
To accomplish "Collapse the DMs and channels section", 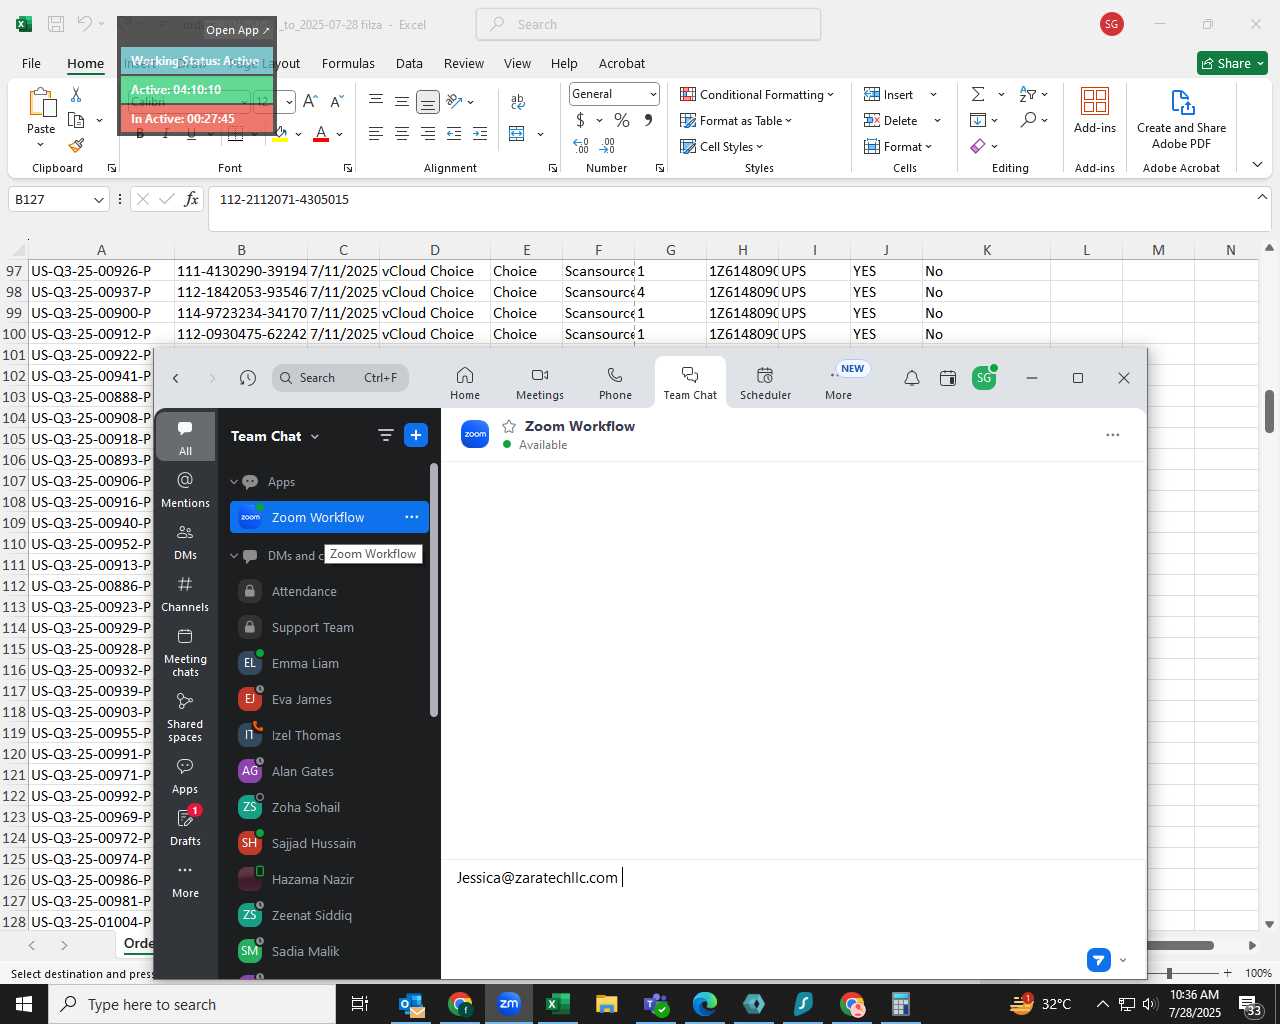I will click(x=235, y=556).
